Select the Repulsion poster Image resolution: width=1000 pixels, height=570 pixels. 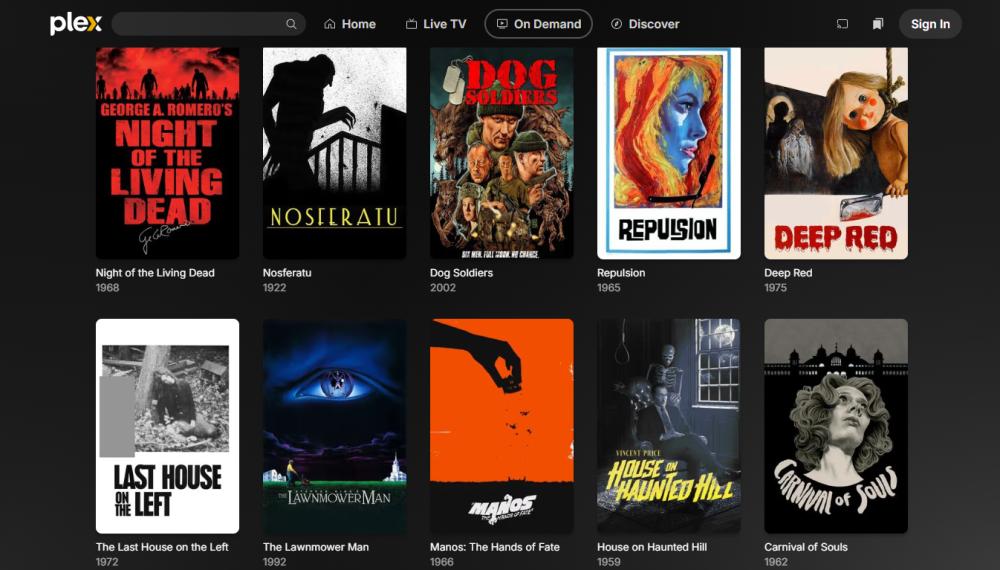pyautogui.click(x=668, y=153)
